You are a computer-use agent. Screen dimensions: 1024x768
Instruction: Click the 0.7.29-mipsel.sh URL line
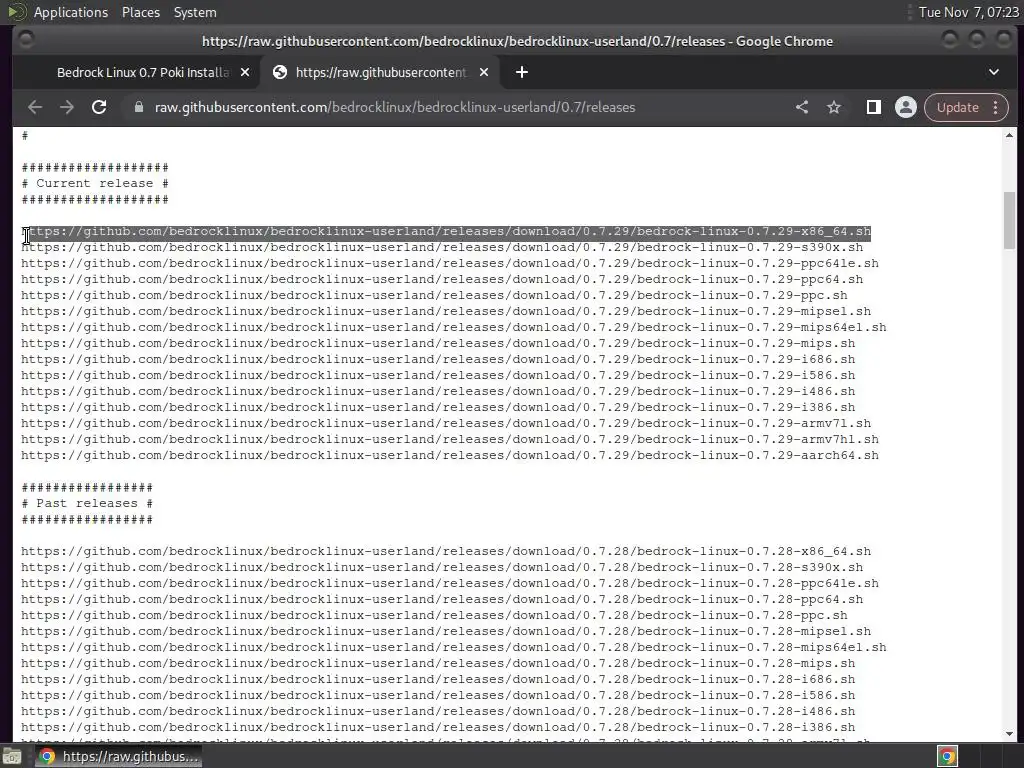point(446,312)
